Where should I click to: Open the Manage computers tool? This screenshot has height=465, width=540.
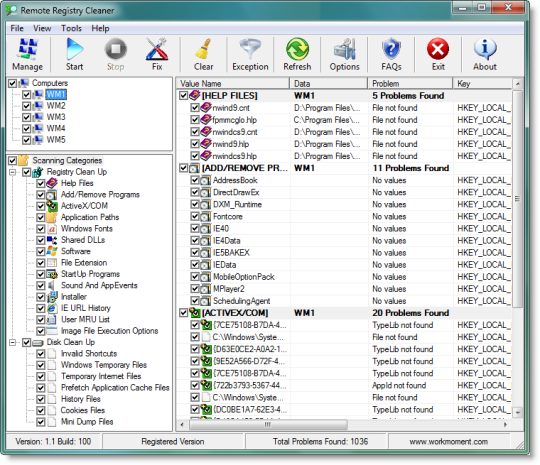[x=28, y=54]
